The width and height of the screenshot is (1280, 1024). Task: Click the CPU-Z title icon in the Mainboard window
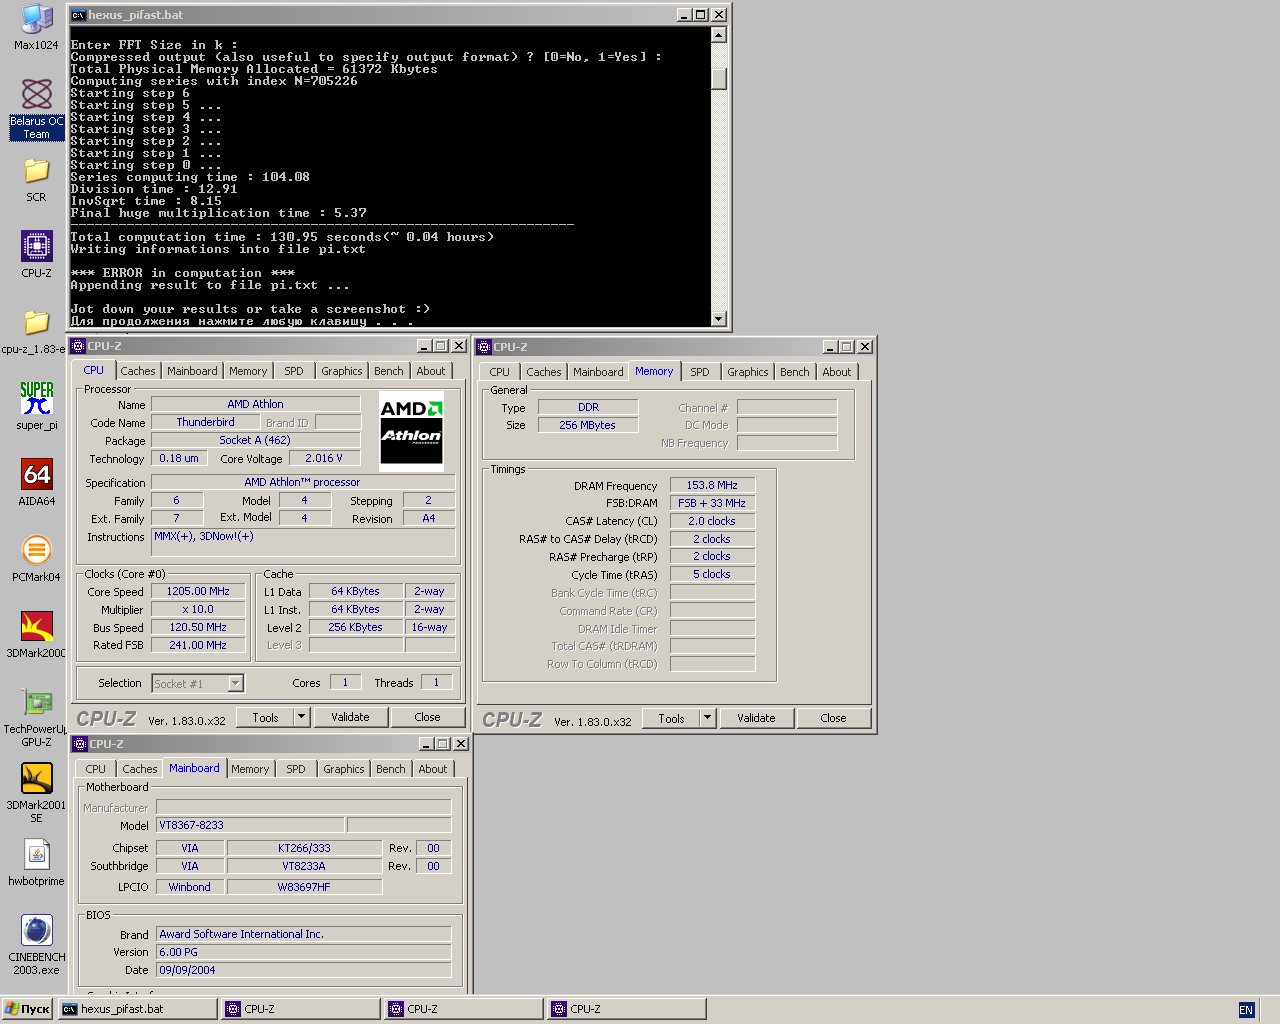tap(80, 744)
